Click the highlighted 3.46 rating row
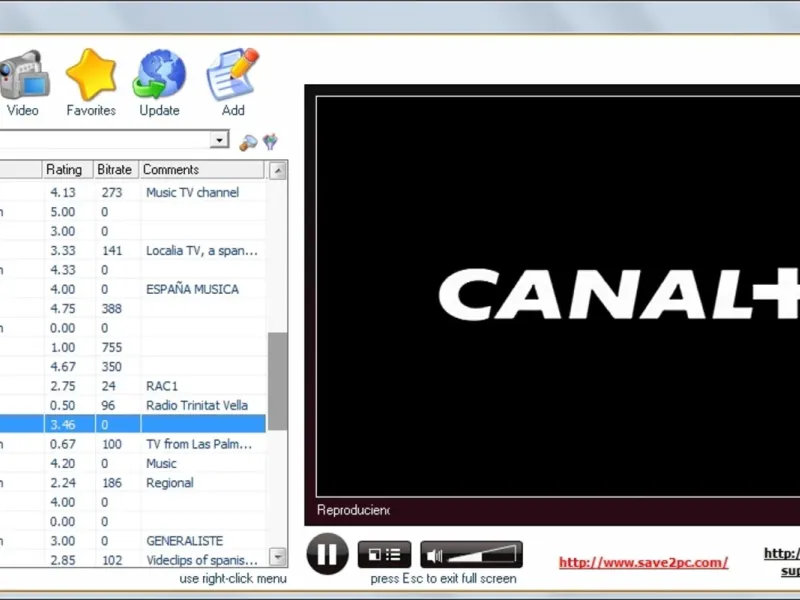Image resolution: width=800 pixels, height=600 pixels. (133, 424)
